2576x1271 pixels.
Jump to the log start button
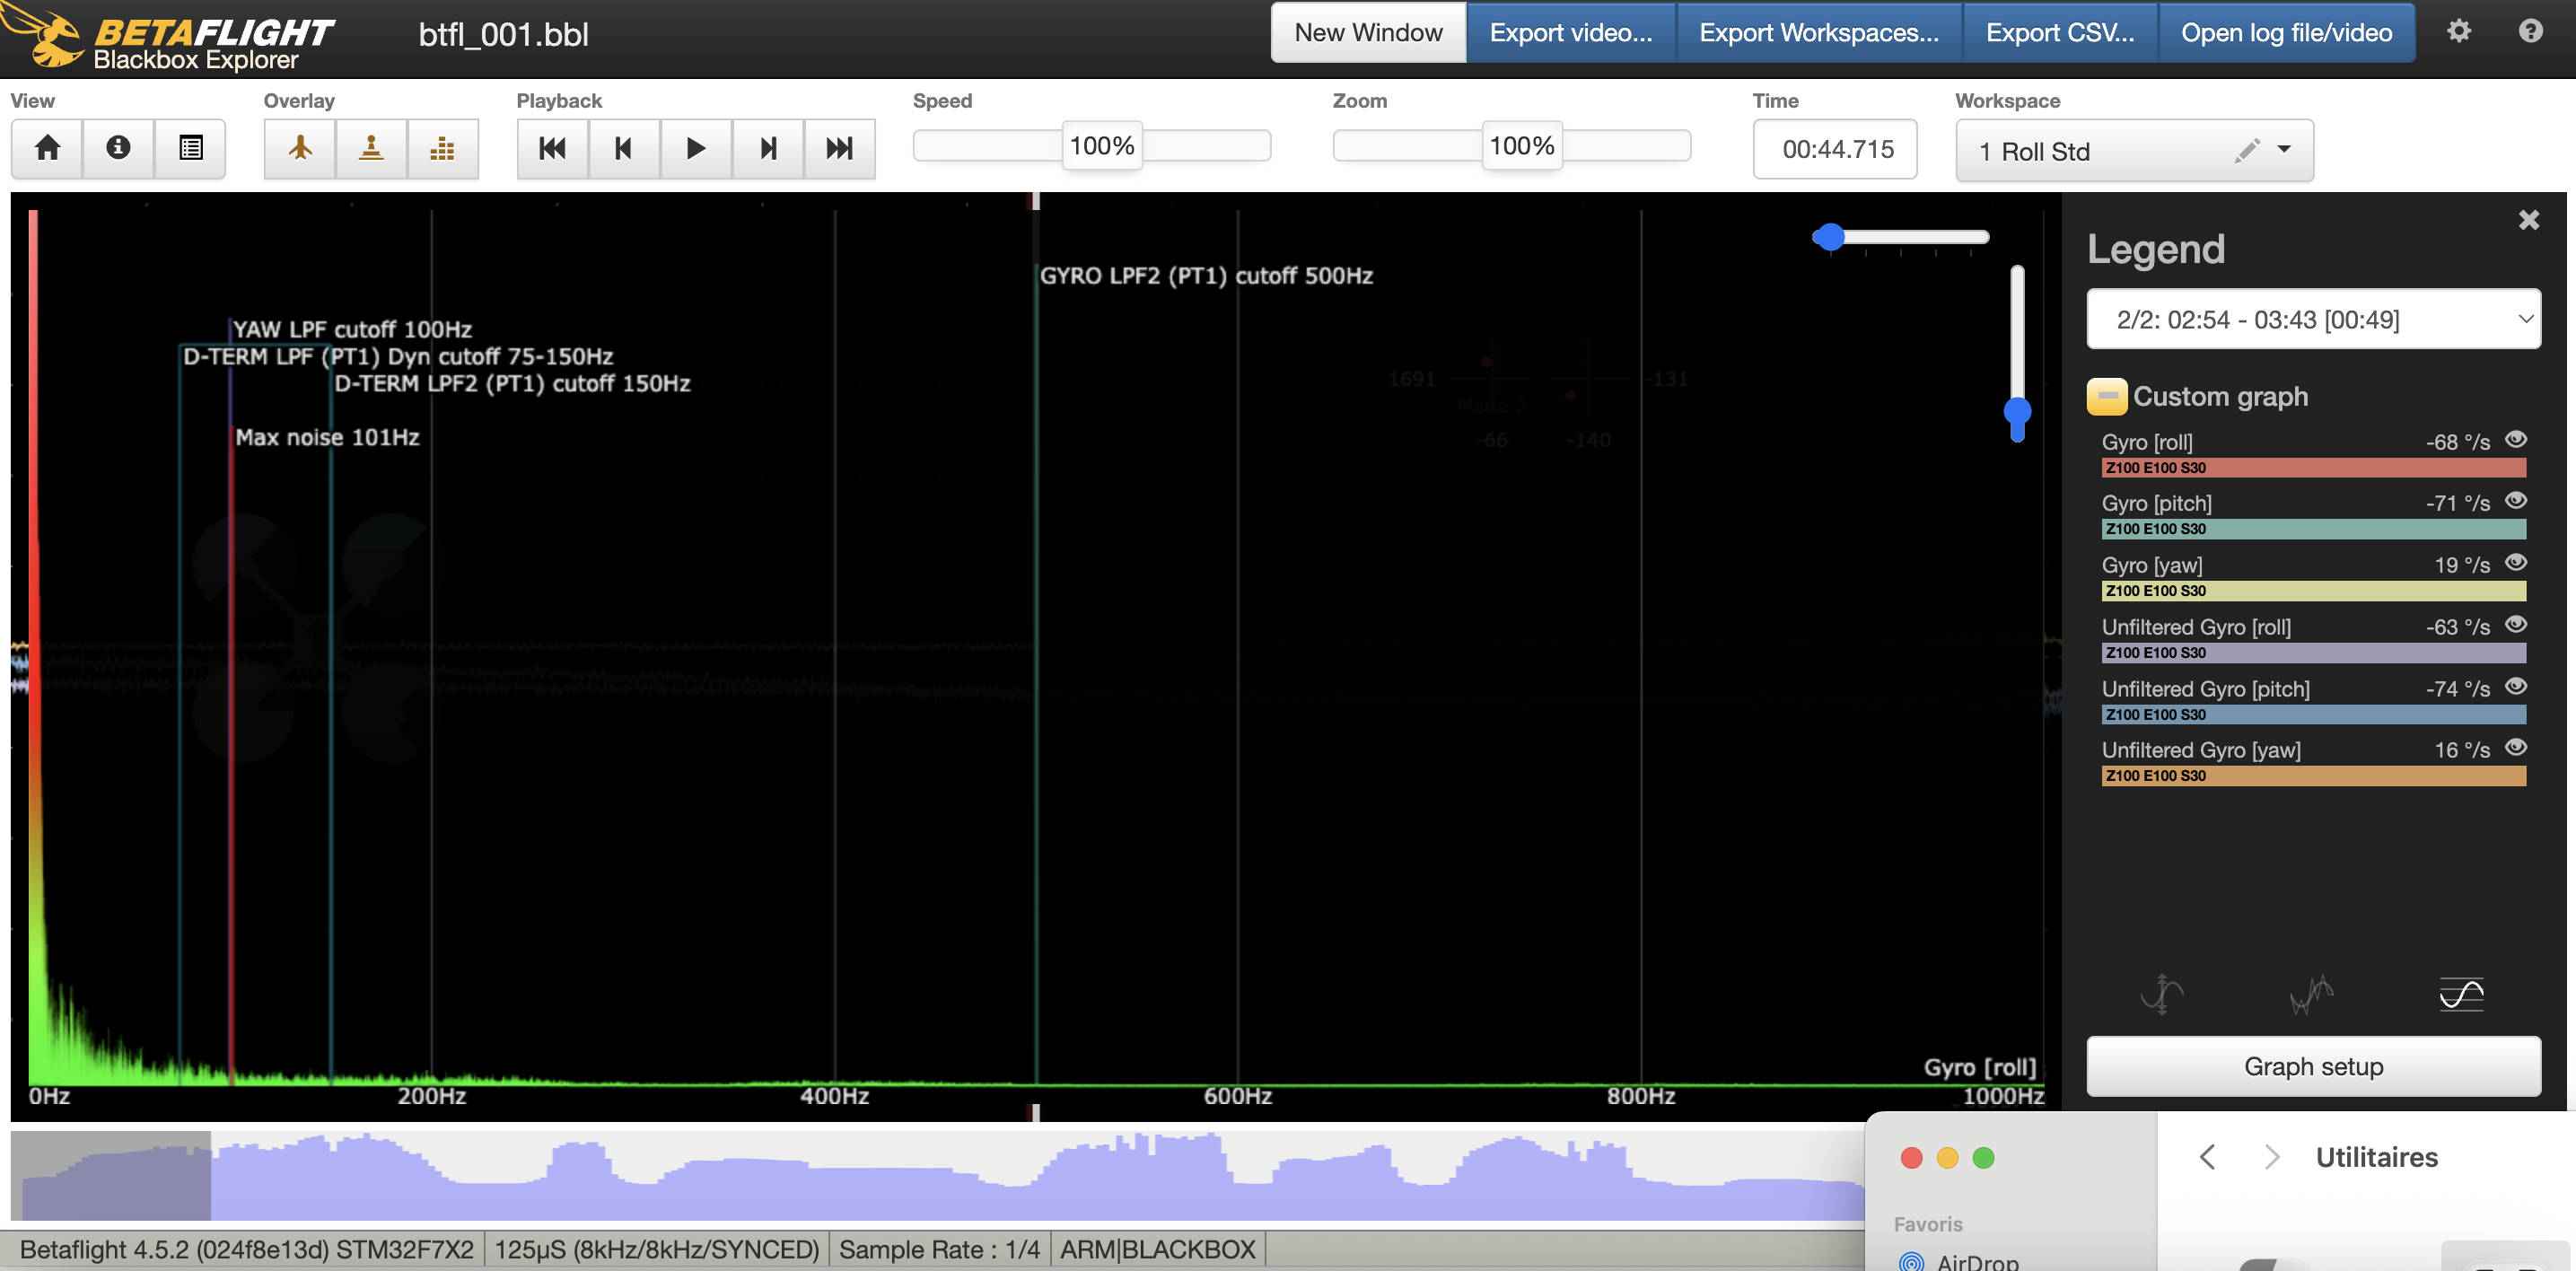tap(552, 149)
